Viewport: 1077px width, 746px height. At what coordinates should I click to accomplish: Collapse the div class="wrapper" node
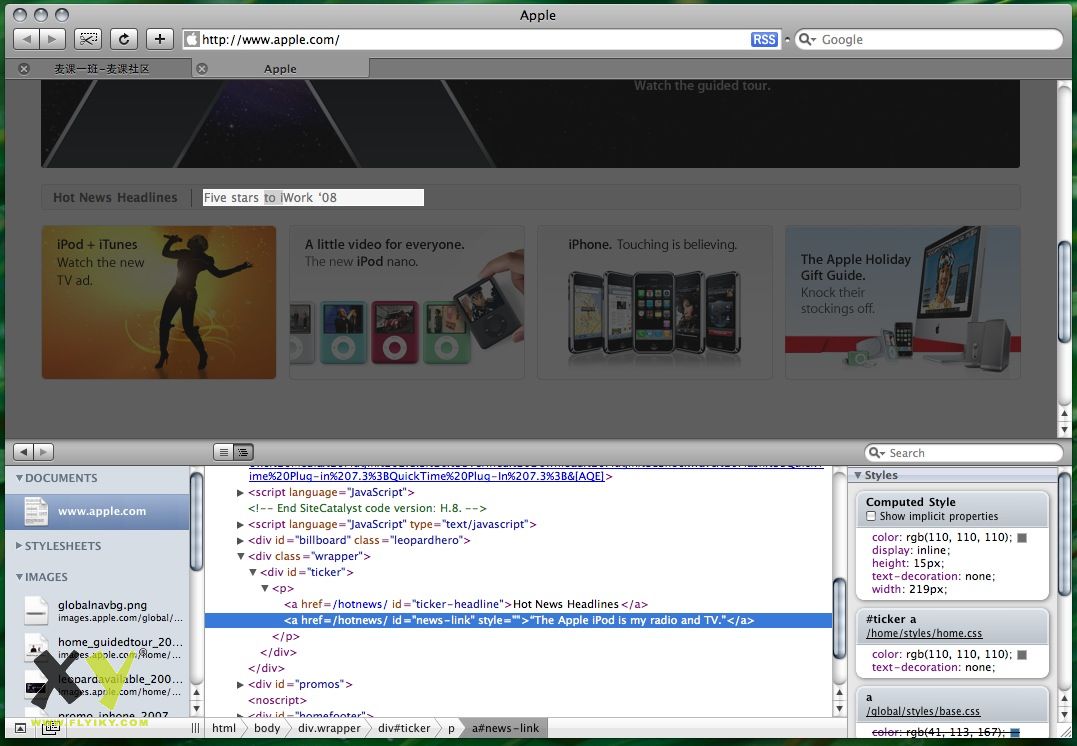coord(240,556)
